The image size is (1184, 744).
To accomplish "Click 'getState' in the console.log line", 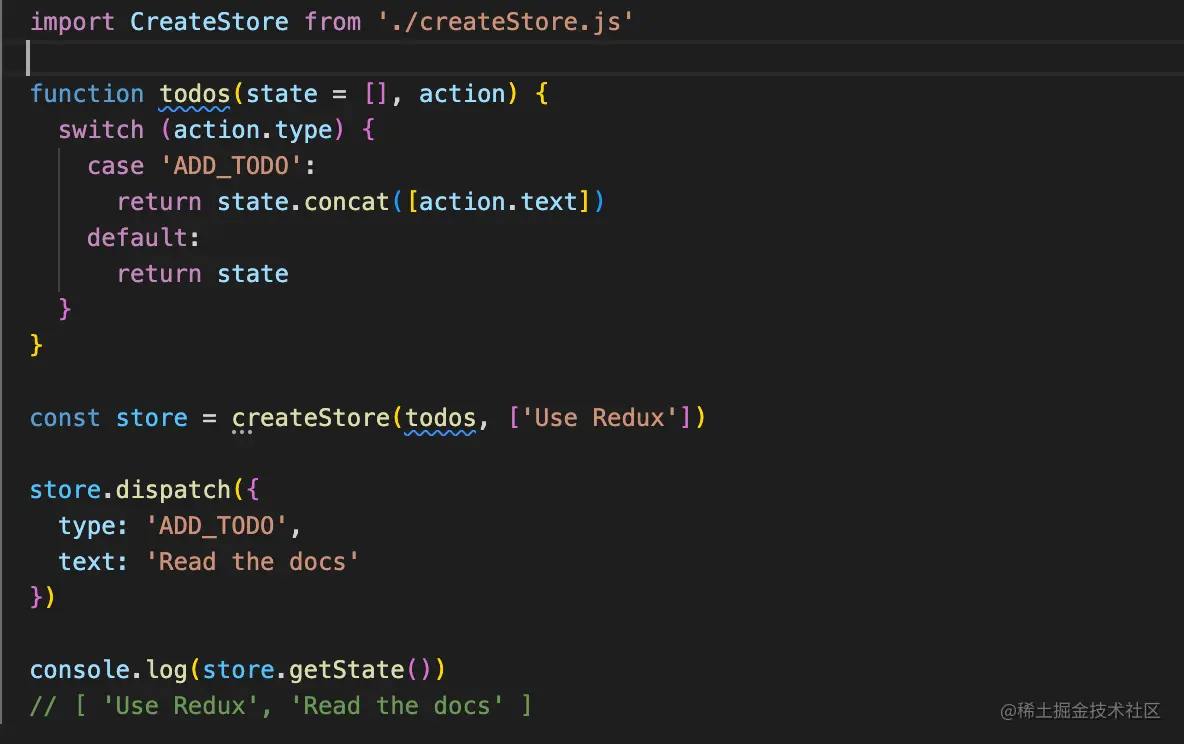I will point(347,670).
